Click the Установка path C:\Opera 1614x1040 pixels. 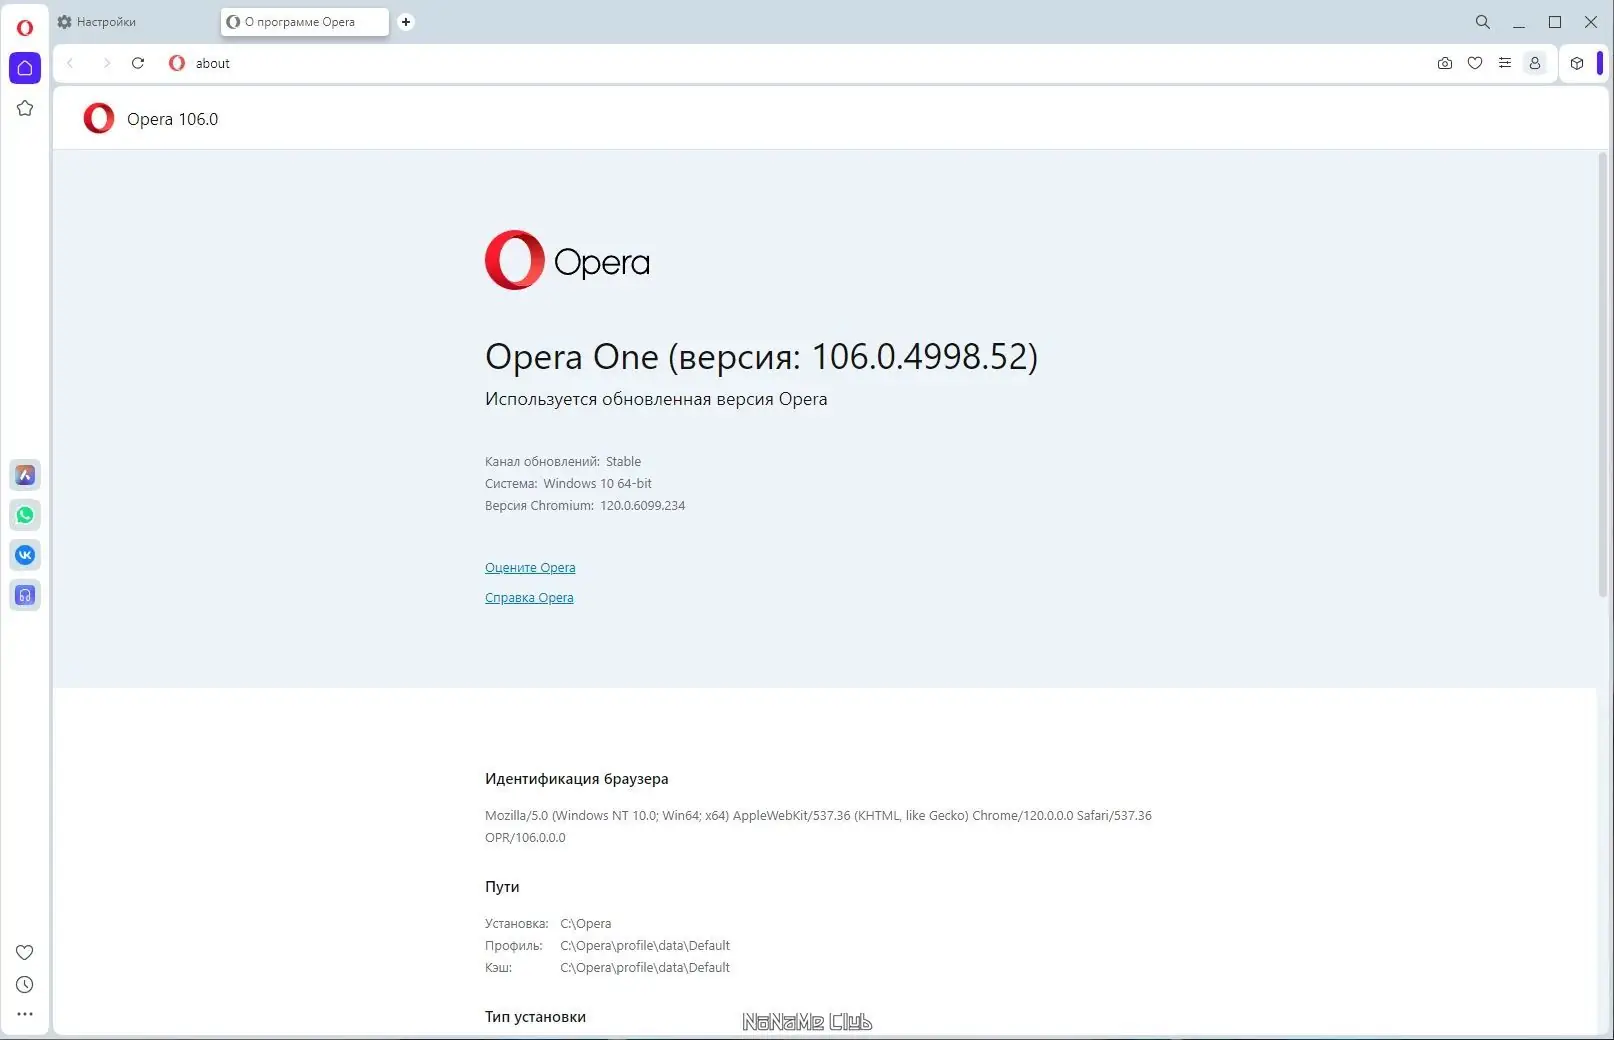pos(585,923)
